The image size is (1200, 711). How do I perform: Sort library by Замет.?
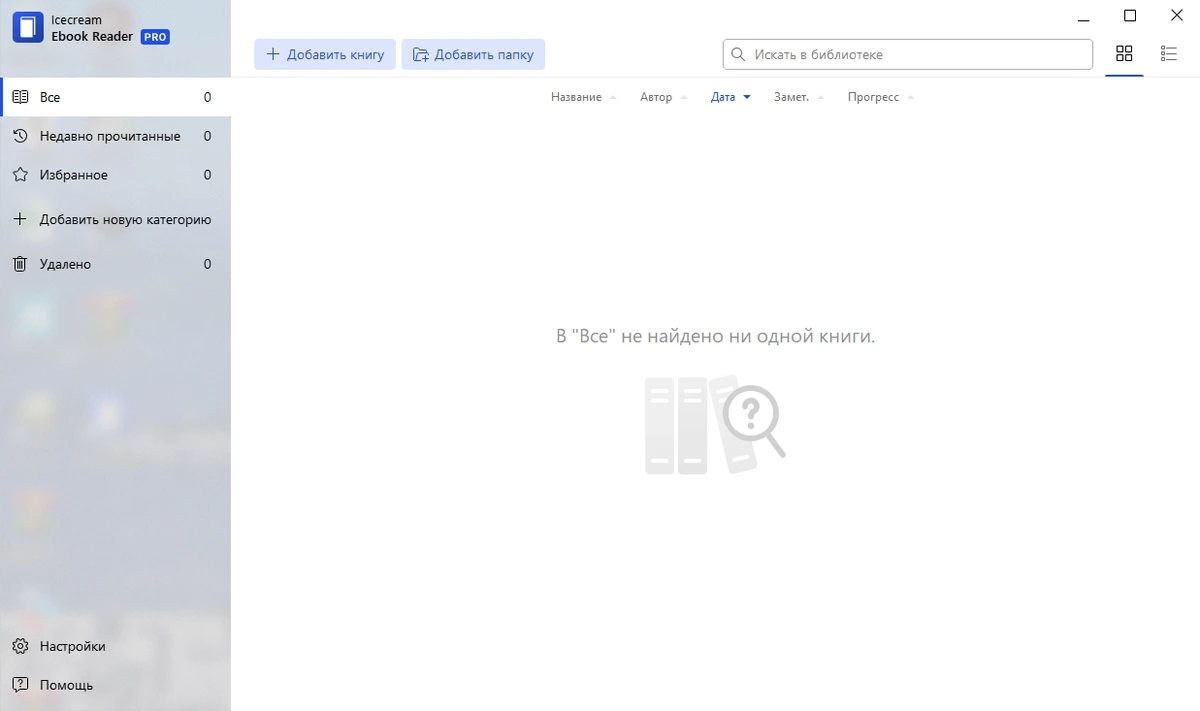pyautogui.click(x=799, y=97)
